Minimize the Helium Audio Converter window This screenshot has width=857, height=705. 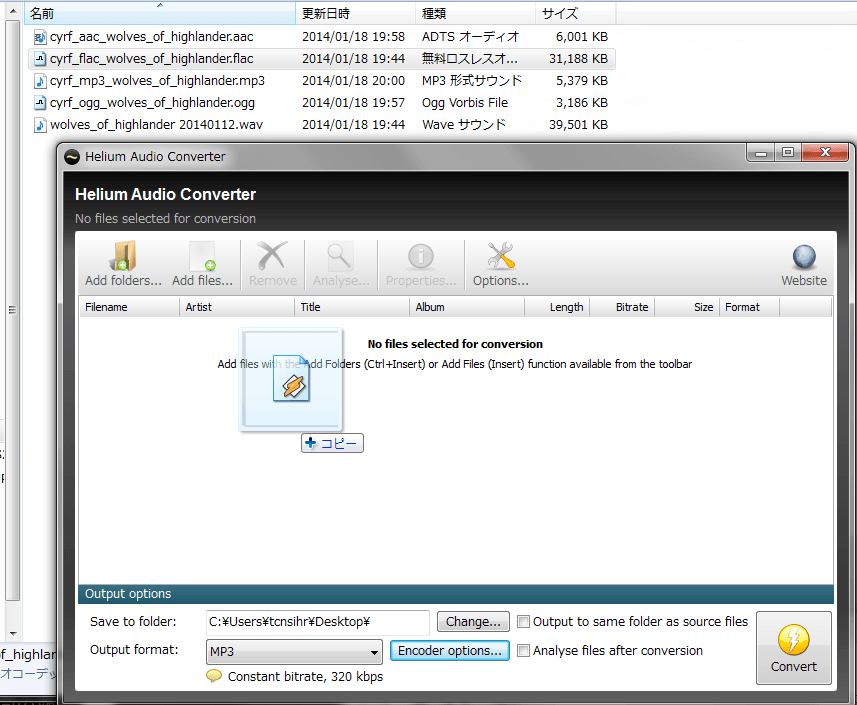point(760,153)
